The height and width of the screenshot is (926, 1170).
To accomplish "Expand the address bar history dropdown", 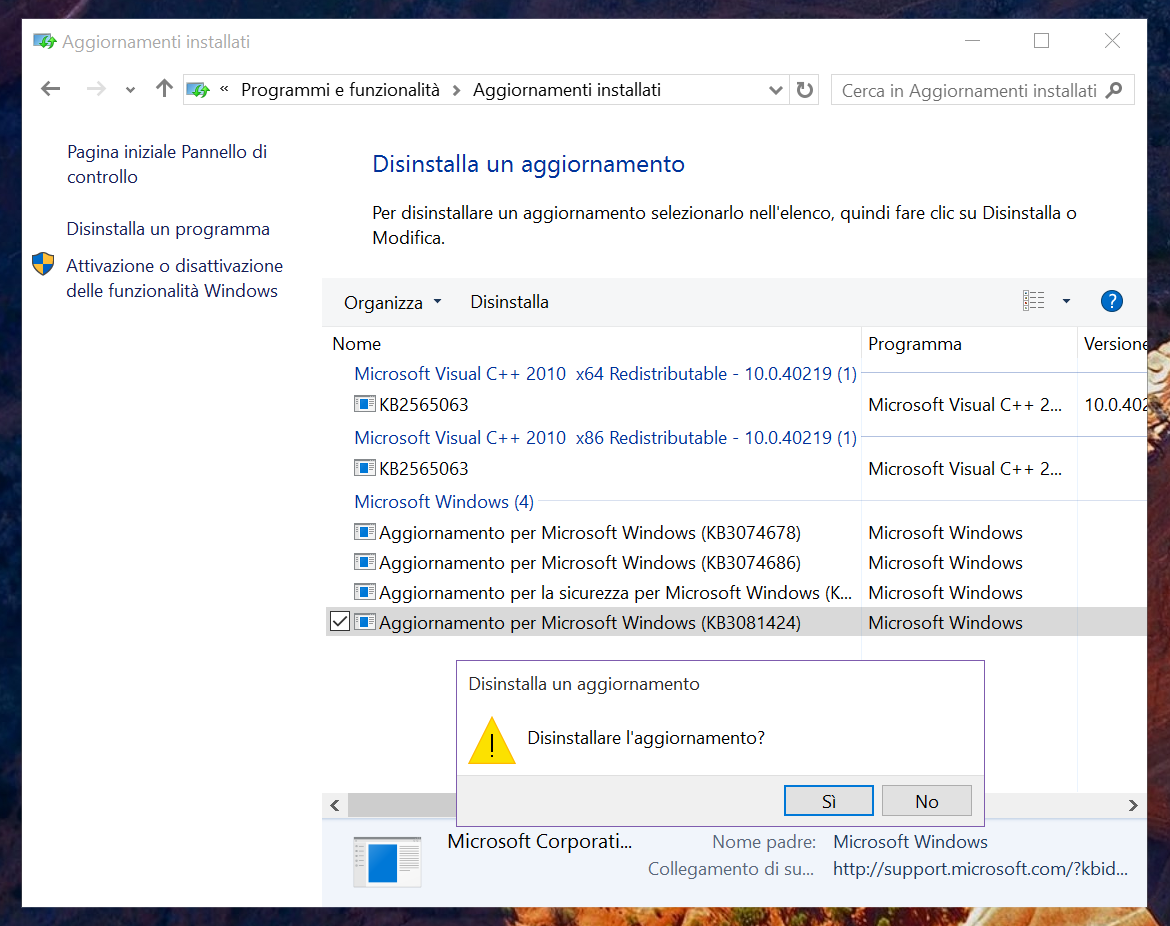I will [776, 90].
